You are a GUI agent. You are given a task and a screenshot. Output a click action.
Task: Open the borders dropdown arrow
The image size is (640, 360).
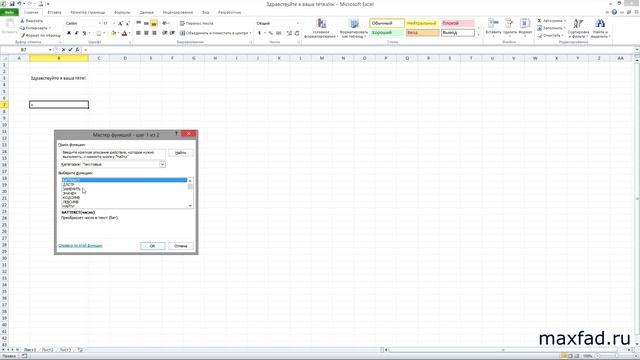point(104,33)
